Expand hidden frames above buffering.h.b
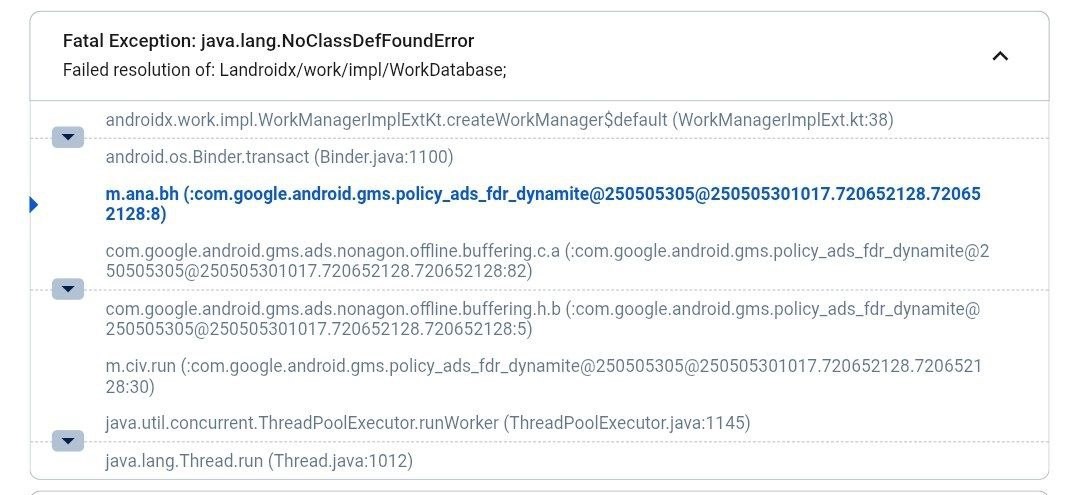 pos(68,290)
